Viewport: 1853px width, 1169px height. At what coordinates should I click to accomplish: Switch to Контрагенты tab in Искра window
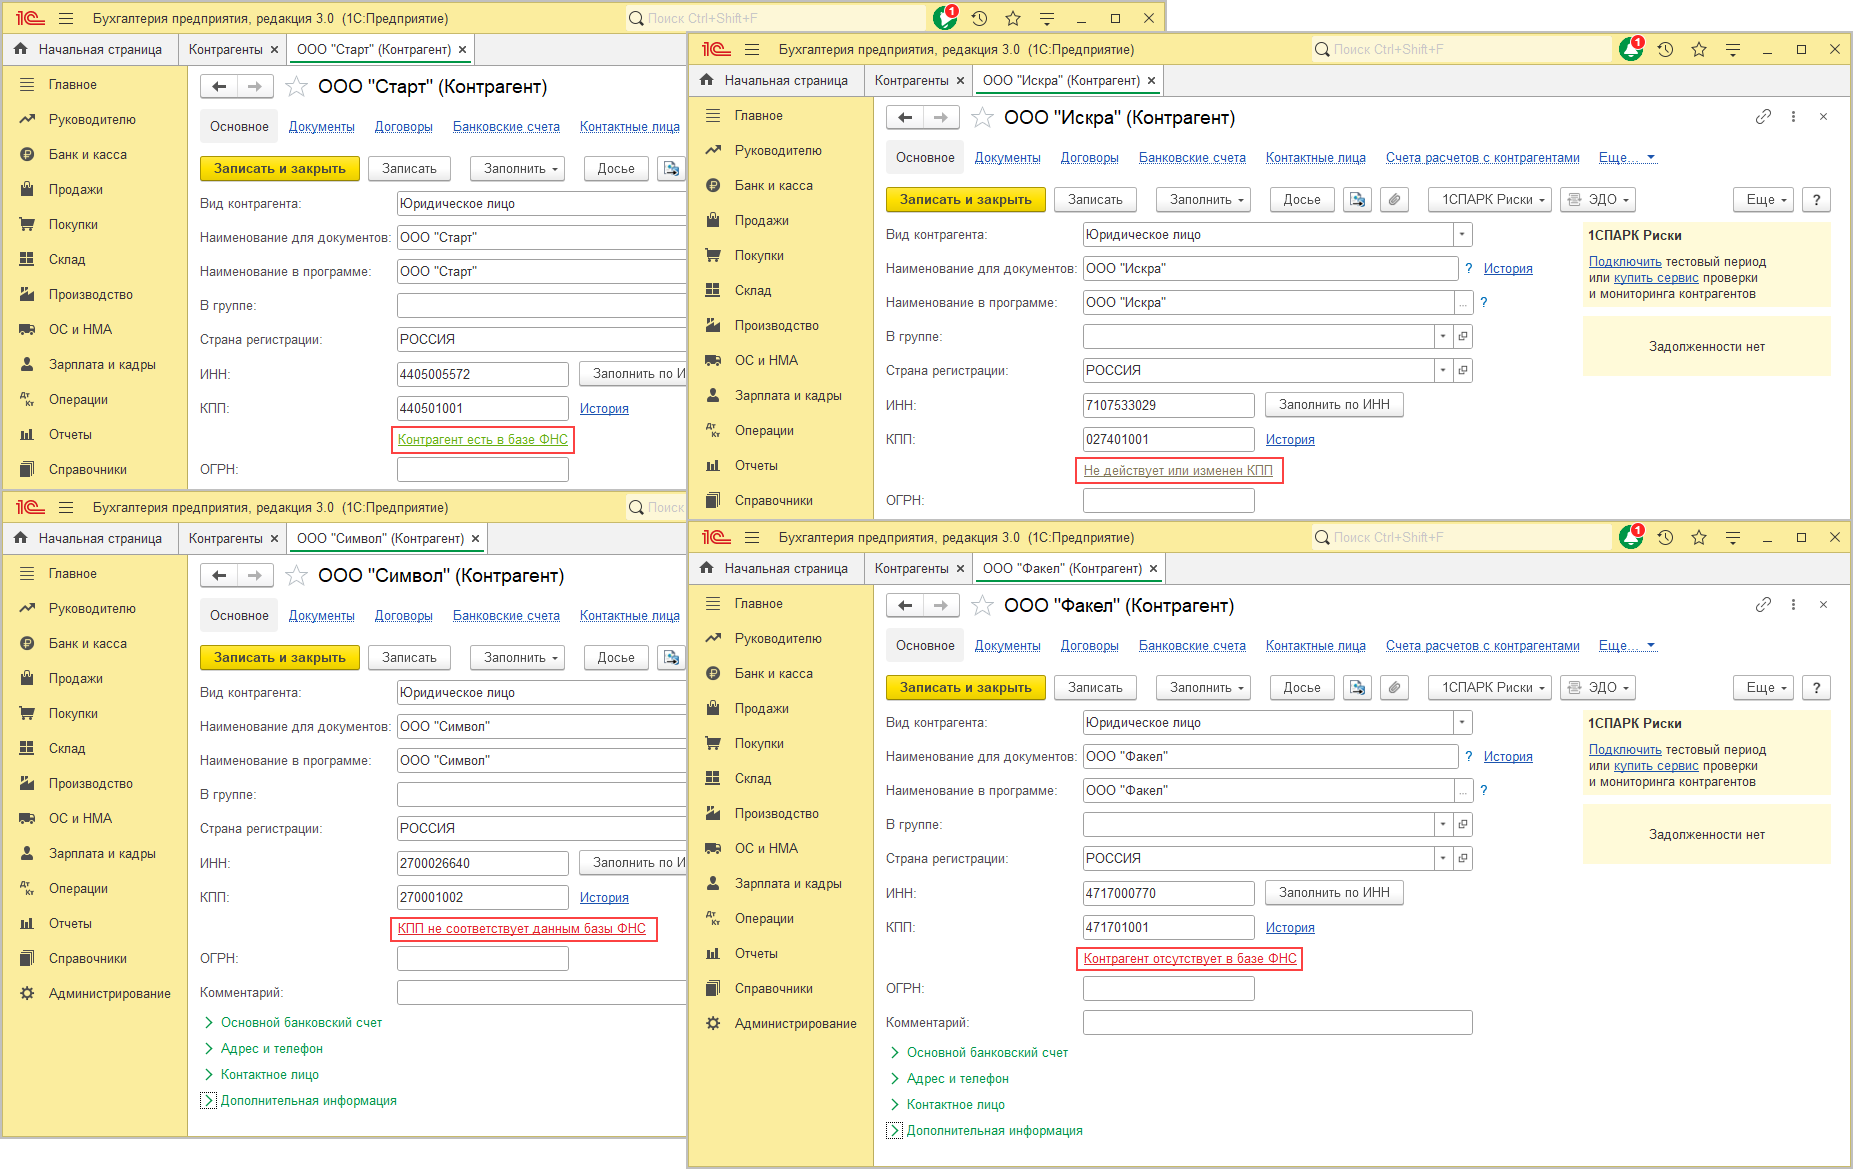click(x=911, y=81)
